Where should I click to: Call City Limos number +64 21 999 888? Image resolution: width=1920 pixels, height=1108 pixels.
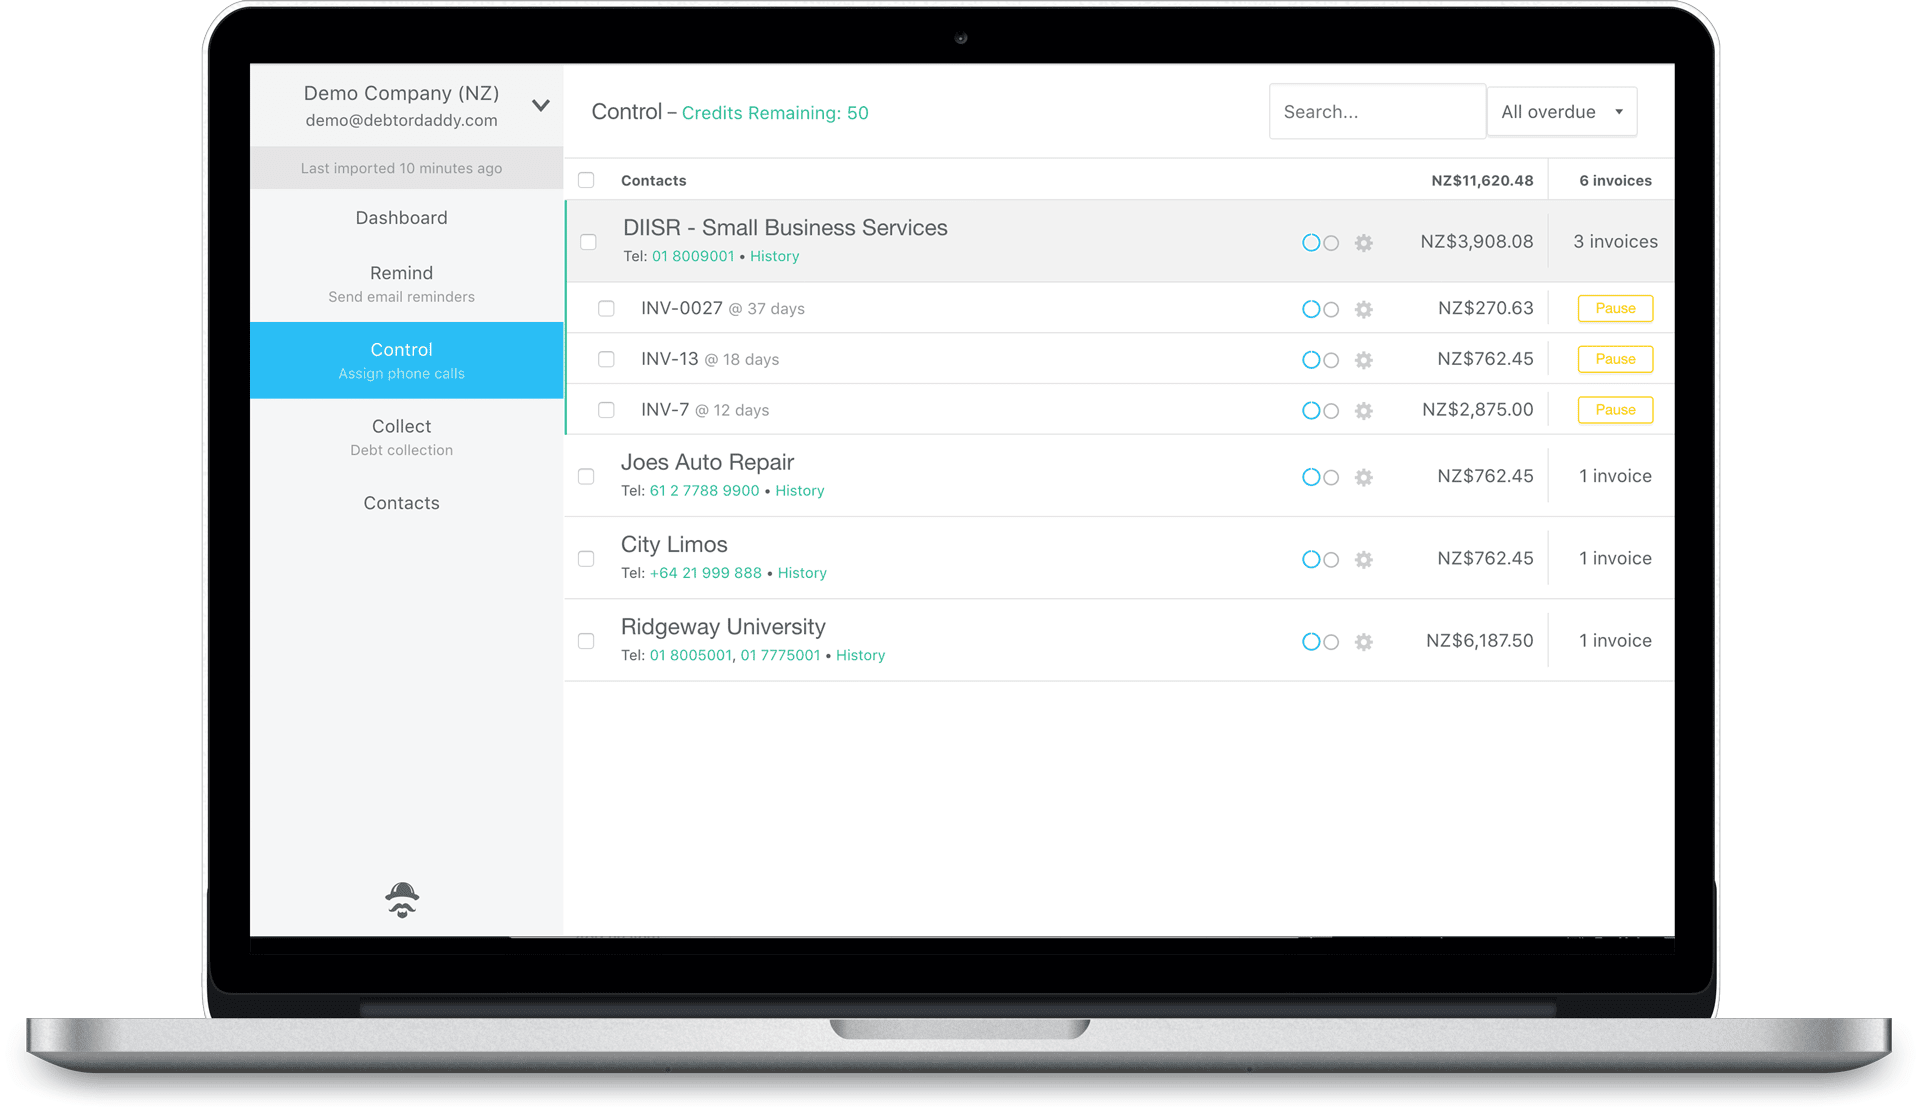tap(705, 573)
